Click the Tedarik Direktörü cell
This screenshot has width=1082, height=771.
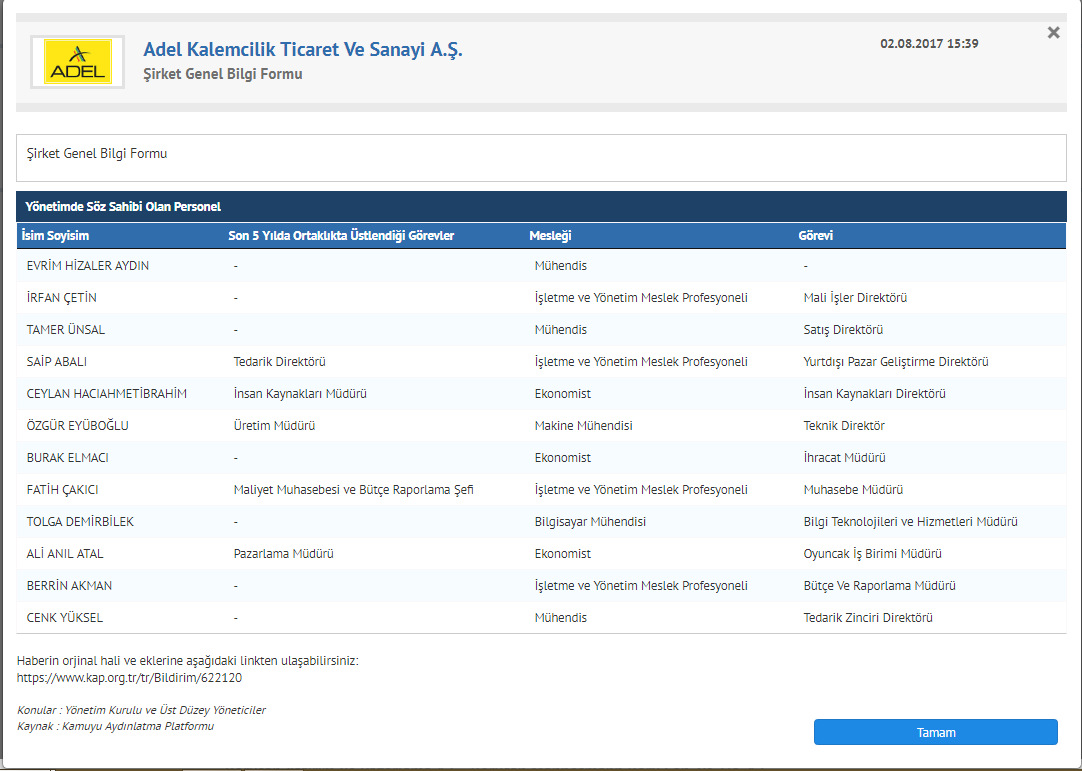click(279, 362)
